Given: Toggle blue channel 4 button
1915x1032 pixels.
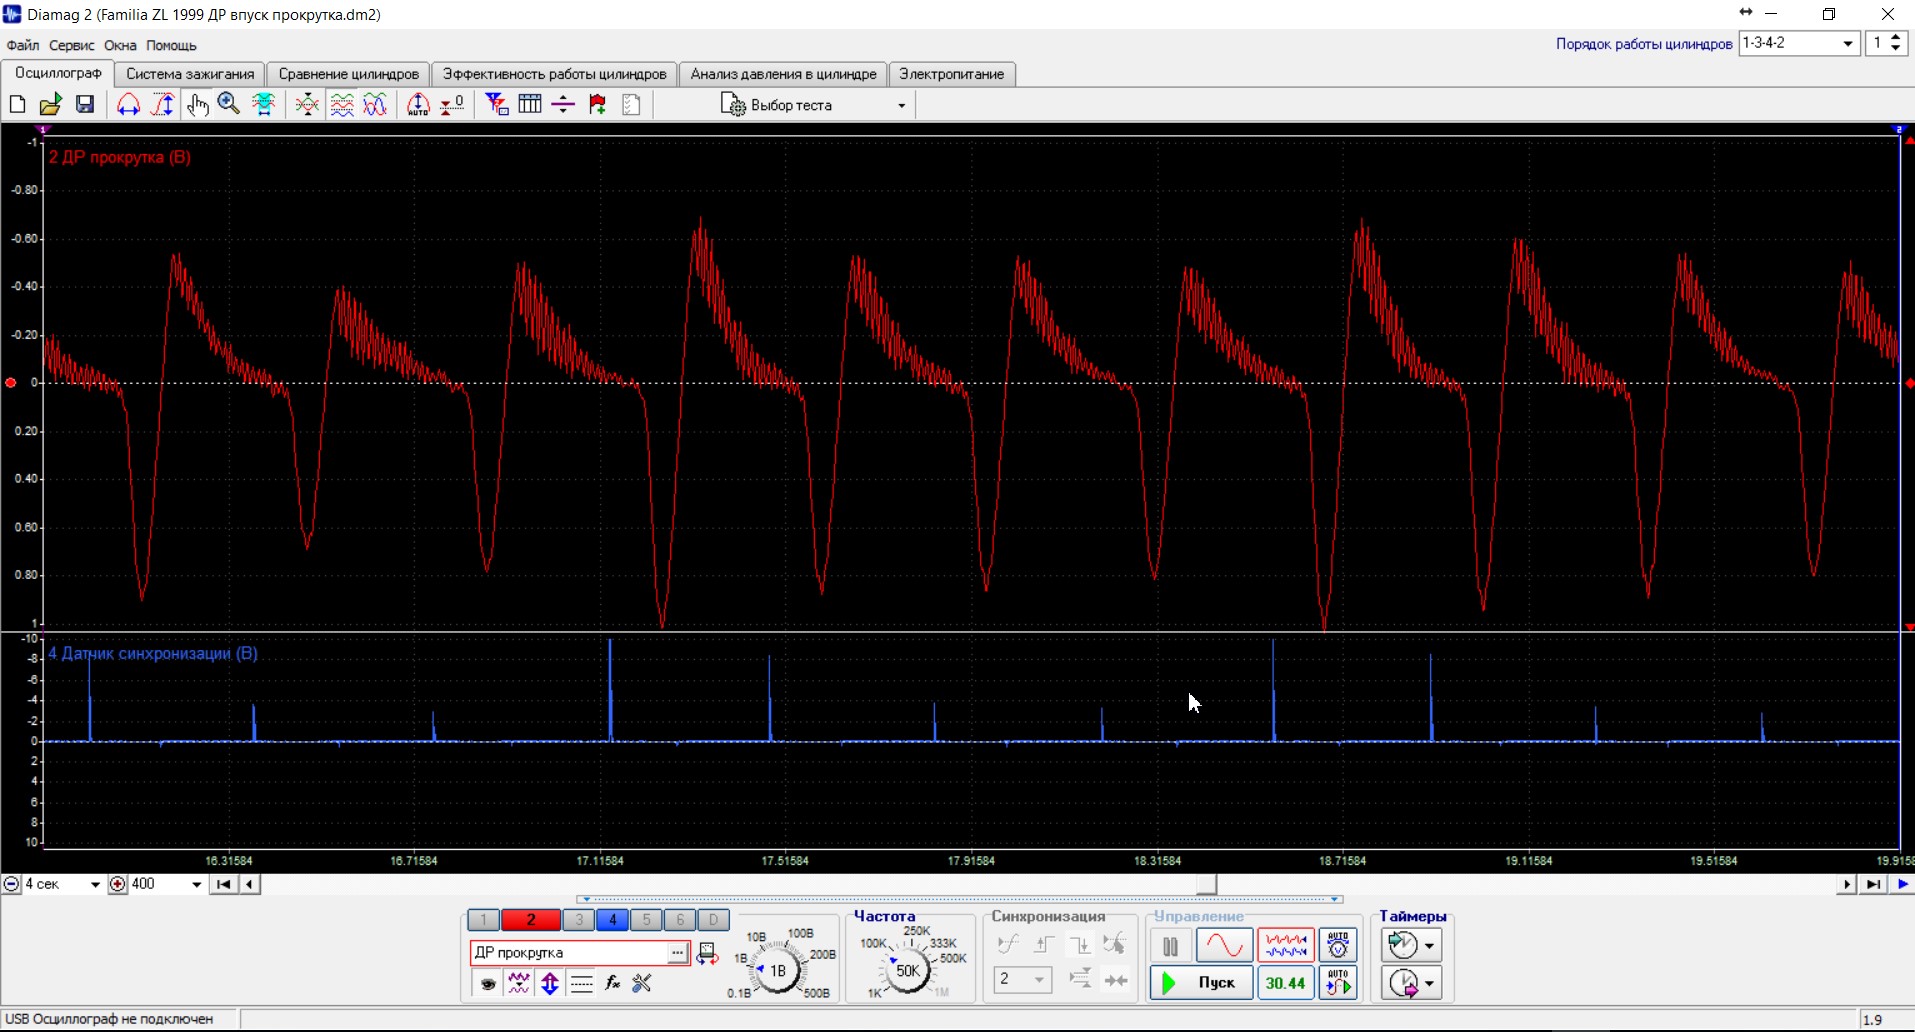Looking at the screenshot, I should (612, 920).
